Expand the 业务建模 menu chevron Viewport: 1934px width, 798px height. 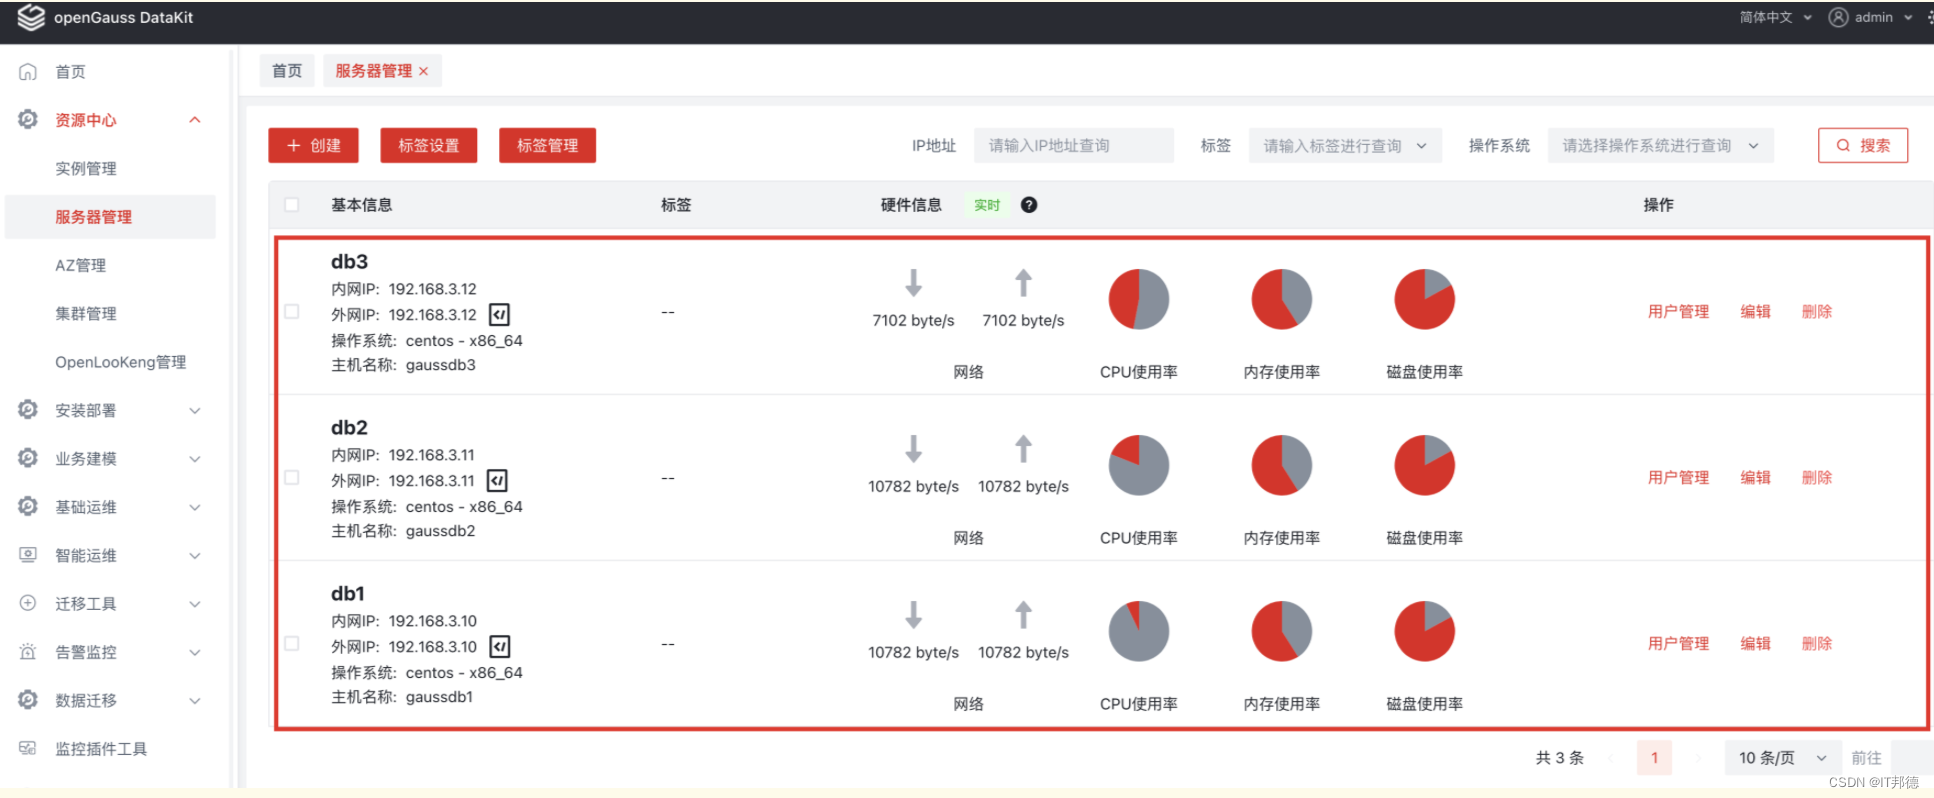[x=195, y=459]
